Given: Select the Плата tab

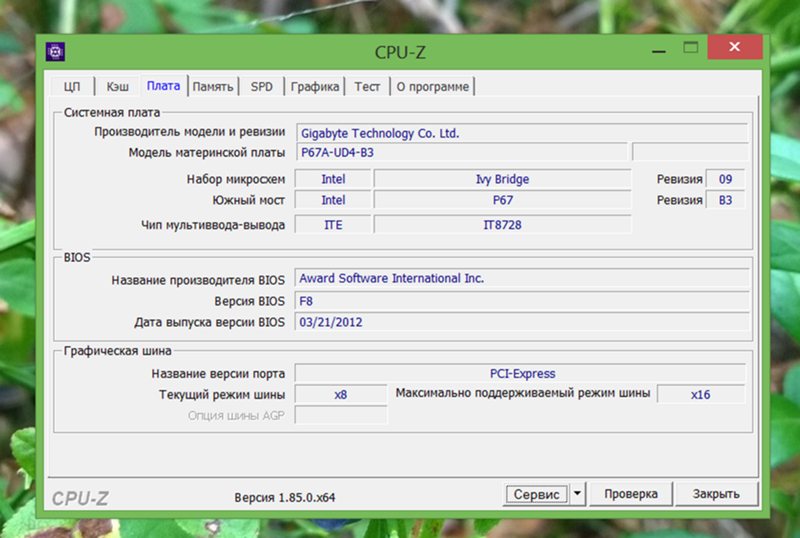Looking at the screenshot, I should tap(163, 87).
